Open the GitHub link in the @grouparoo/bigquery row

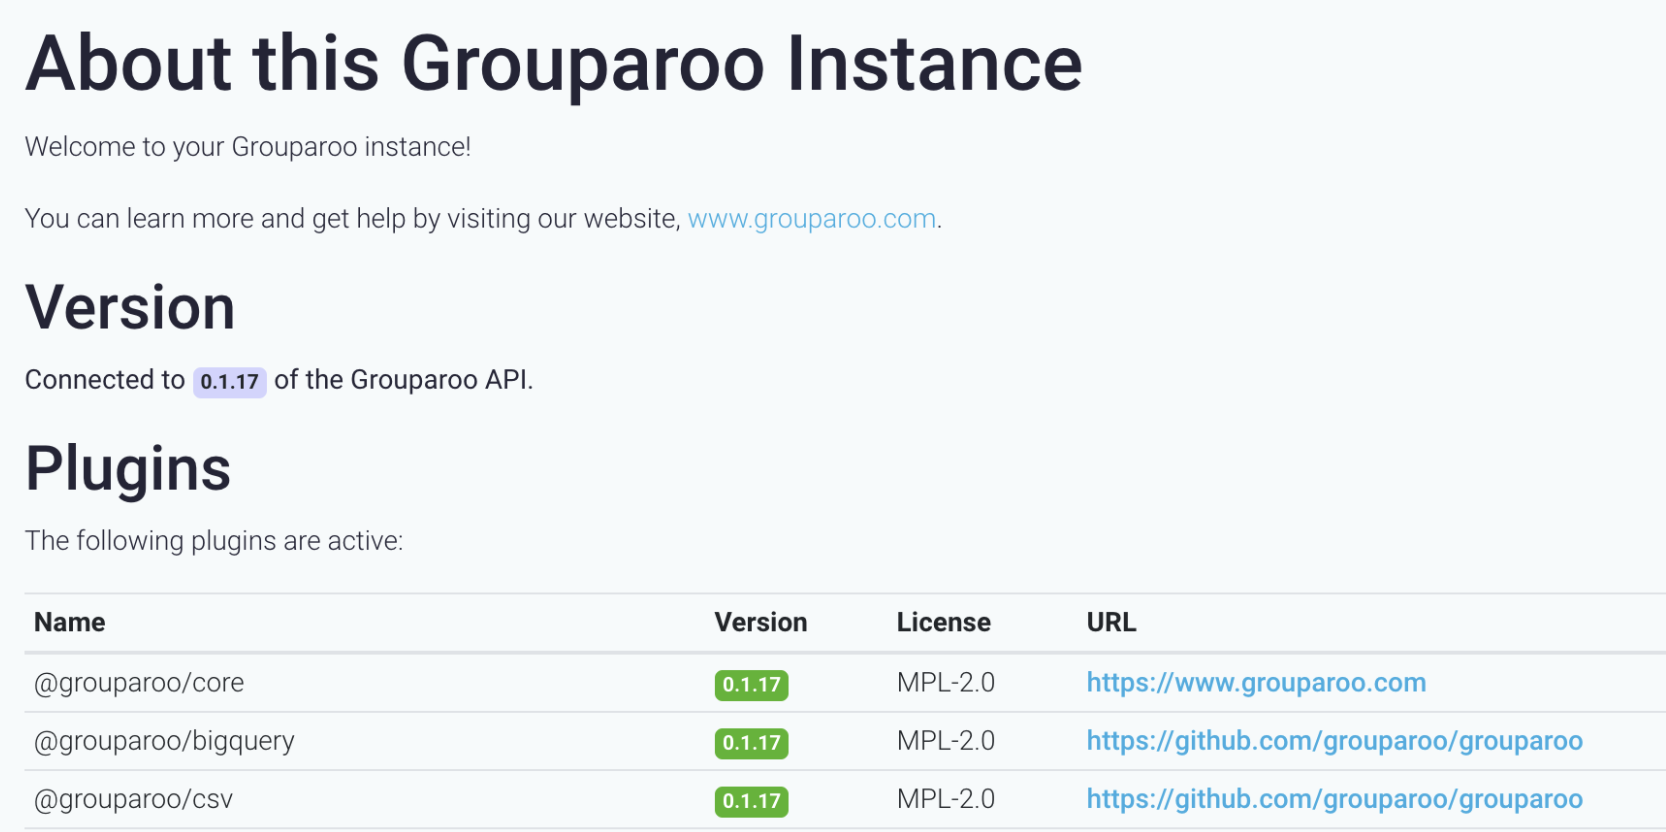(1334, 741)
